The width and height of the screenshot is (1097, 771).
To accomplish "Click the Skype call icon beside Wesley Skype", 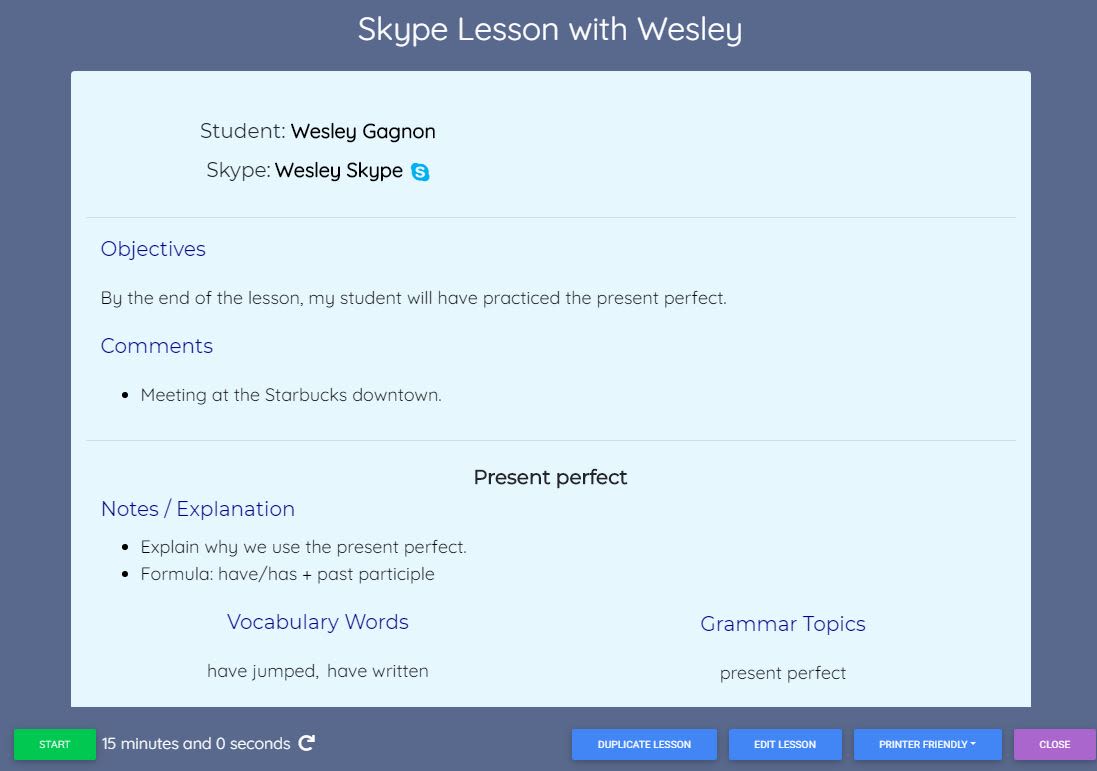I will pyautogui.click(x=421, y=171).
